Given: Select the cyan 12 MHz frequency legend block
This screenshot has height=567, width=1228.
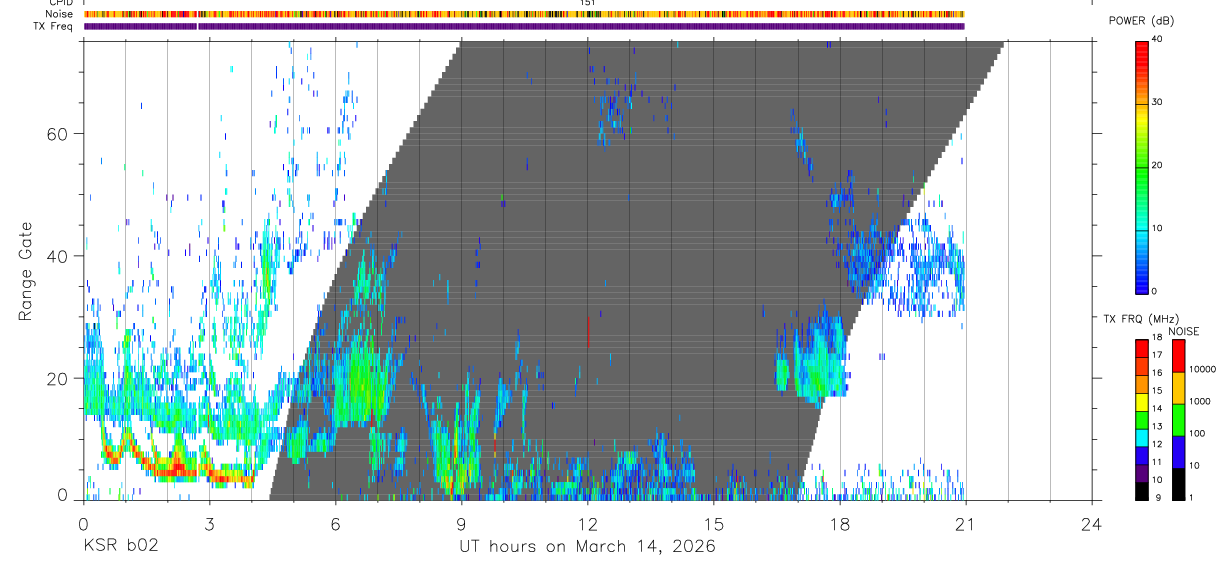Looking at the screenshot, I should 1142,438.
